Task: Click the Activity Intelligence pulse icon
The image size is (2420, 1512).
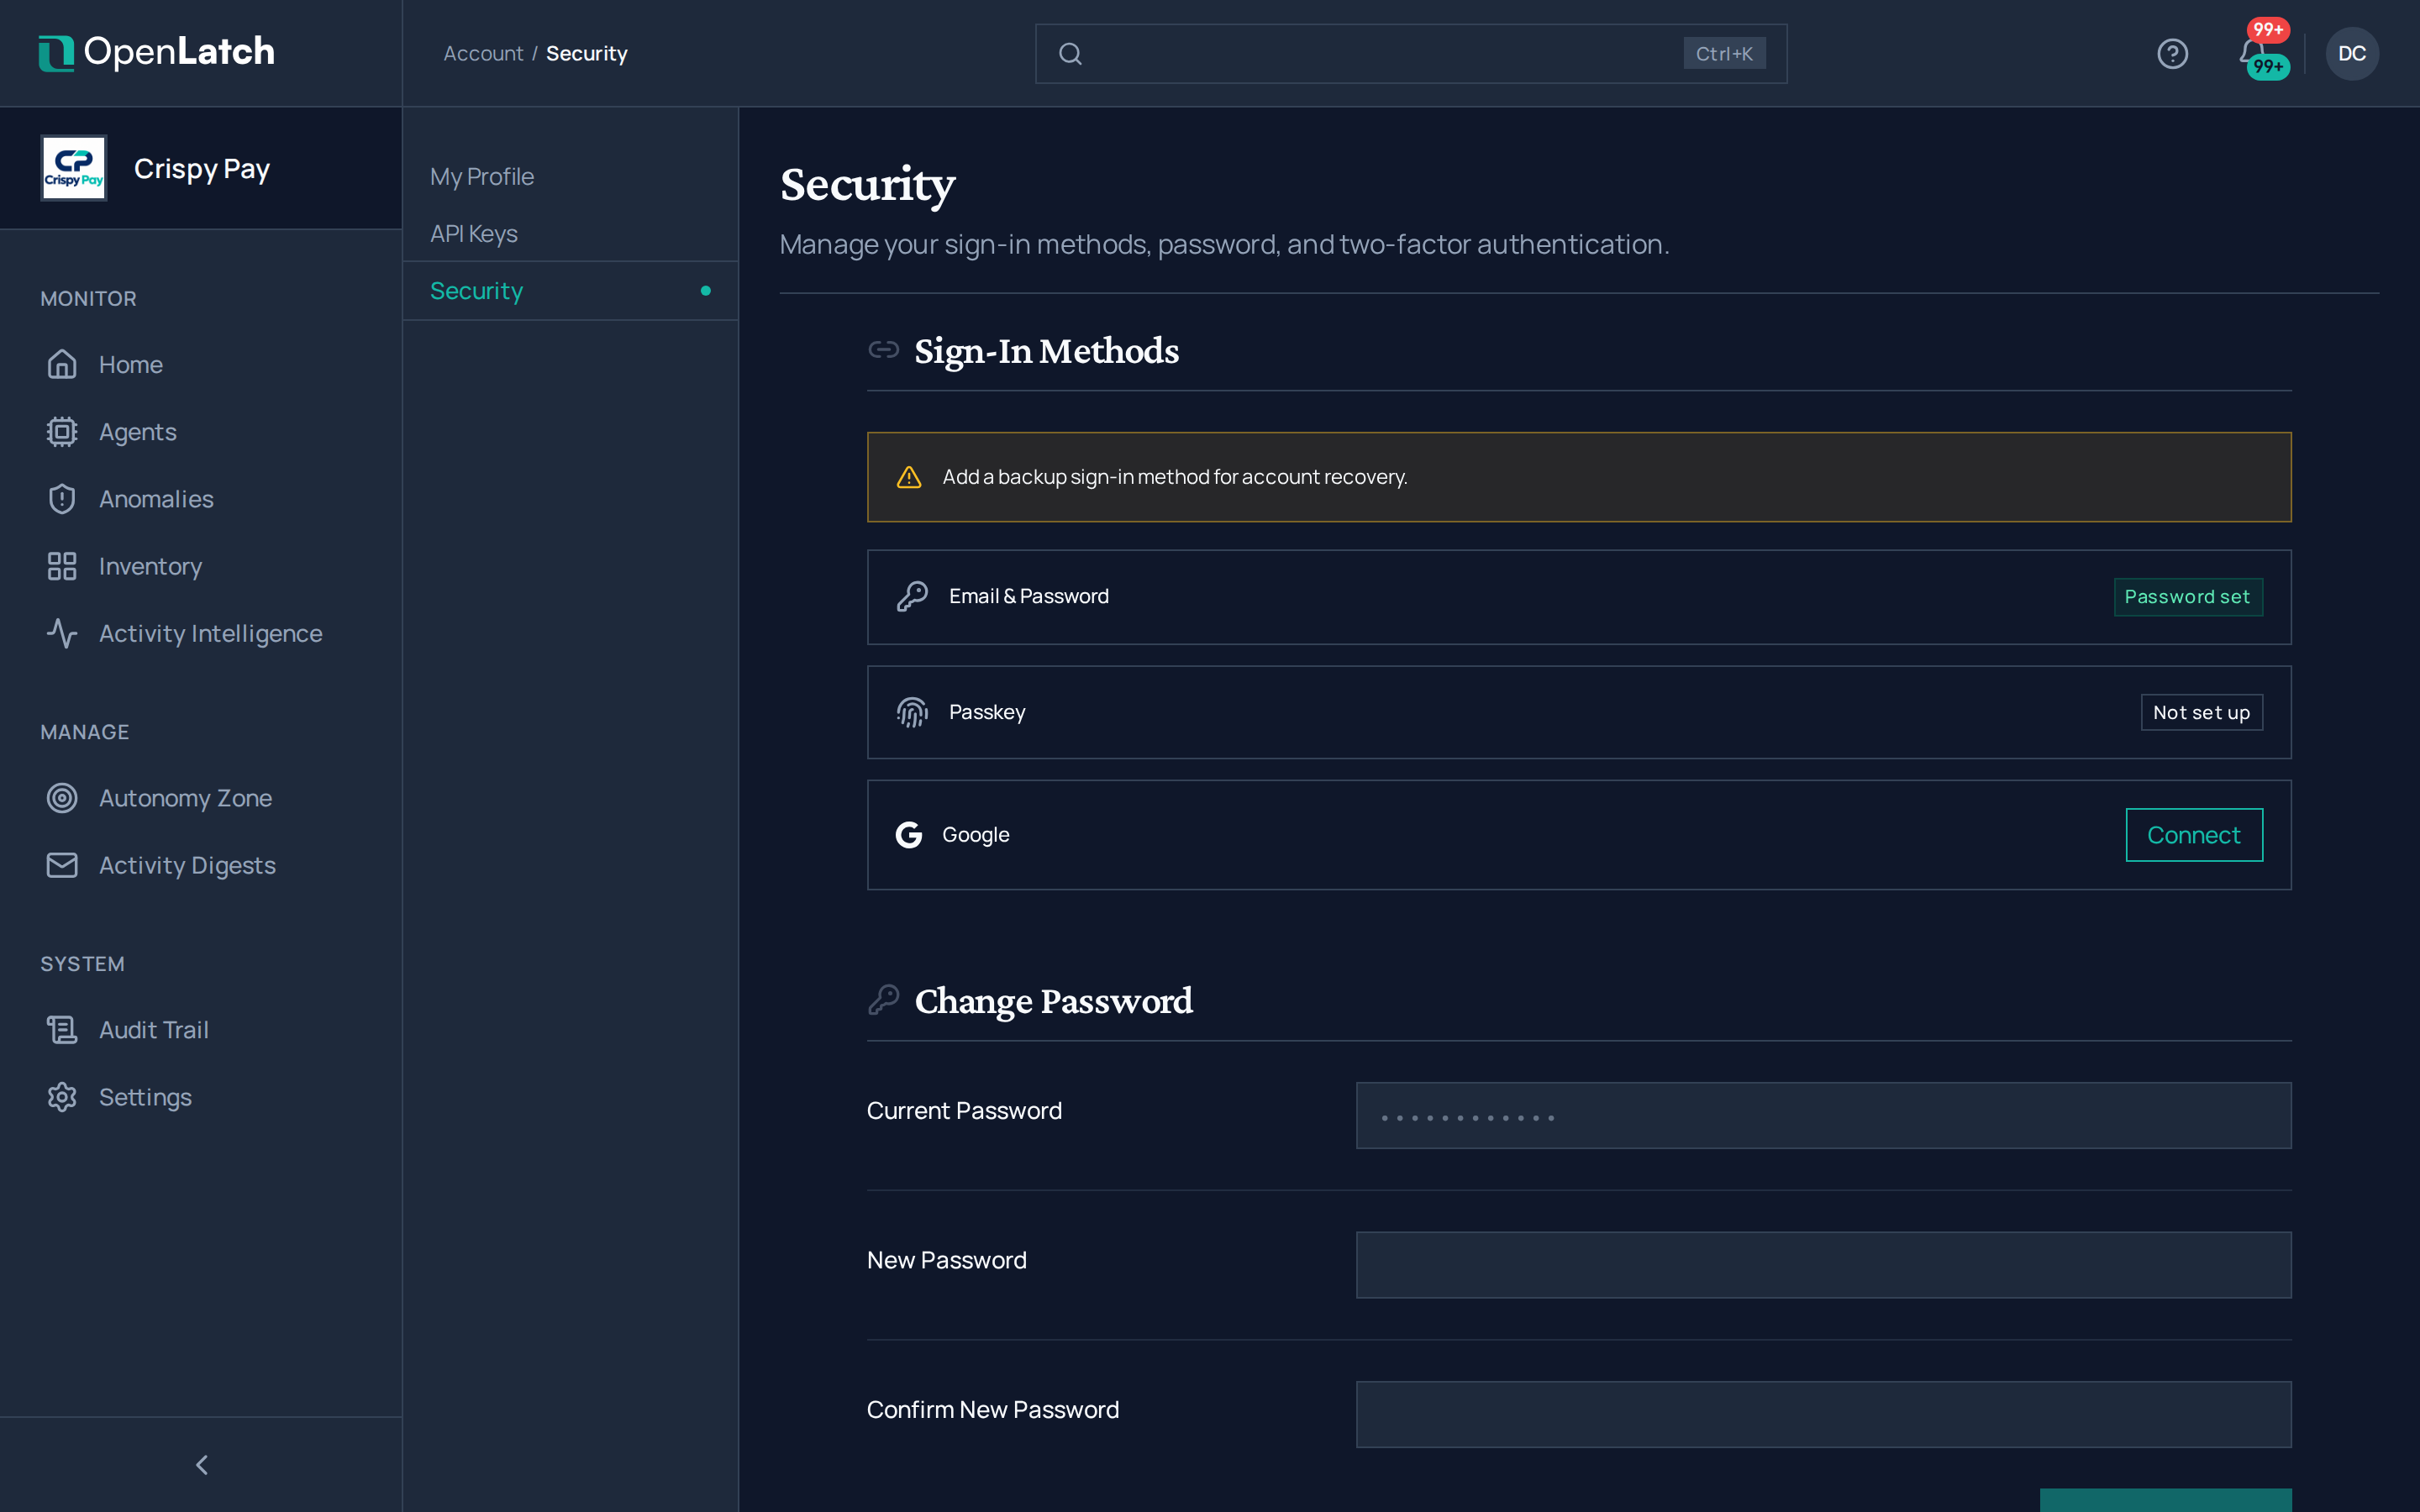Action: point(62,633)
